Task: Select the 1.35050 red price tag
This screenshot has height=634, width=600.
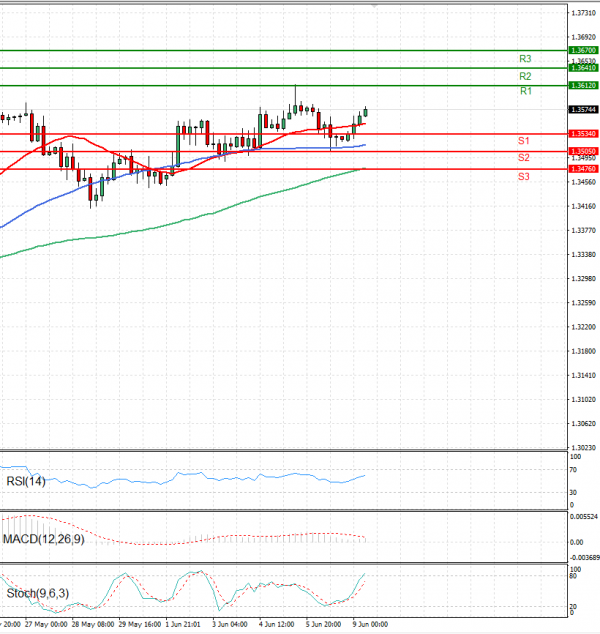Action: pos(583,151)
